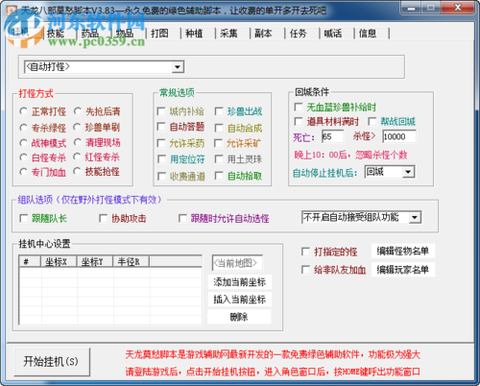Close the script window

[x=458, y=7]
